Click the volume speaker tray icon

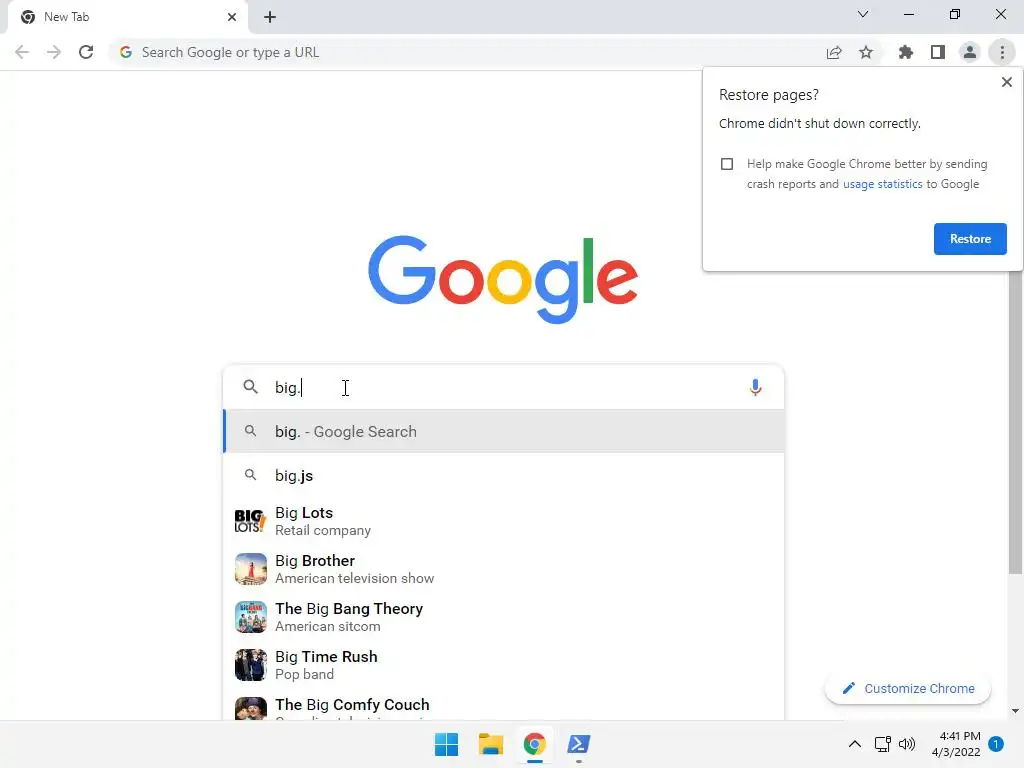[x=906, y=744]
